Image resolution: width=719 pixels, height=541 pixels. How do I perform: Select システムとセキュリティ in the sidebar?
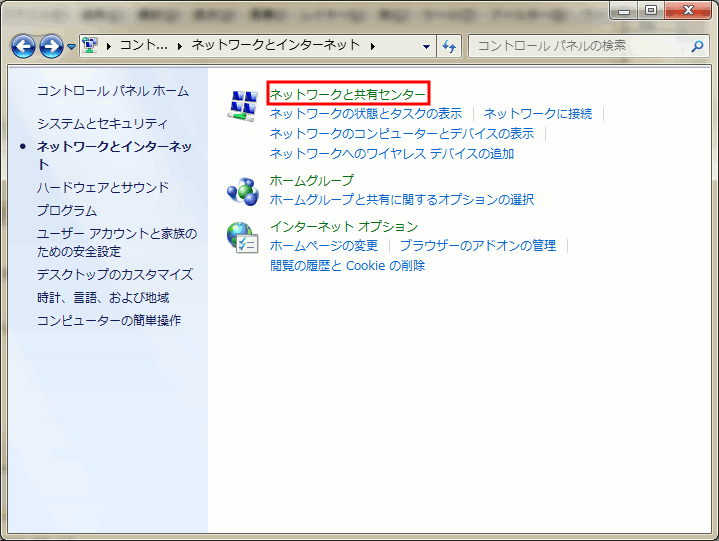tap(102, 123)
